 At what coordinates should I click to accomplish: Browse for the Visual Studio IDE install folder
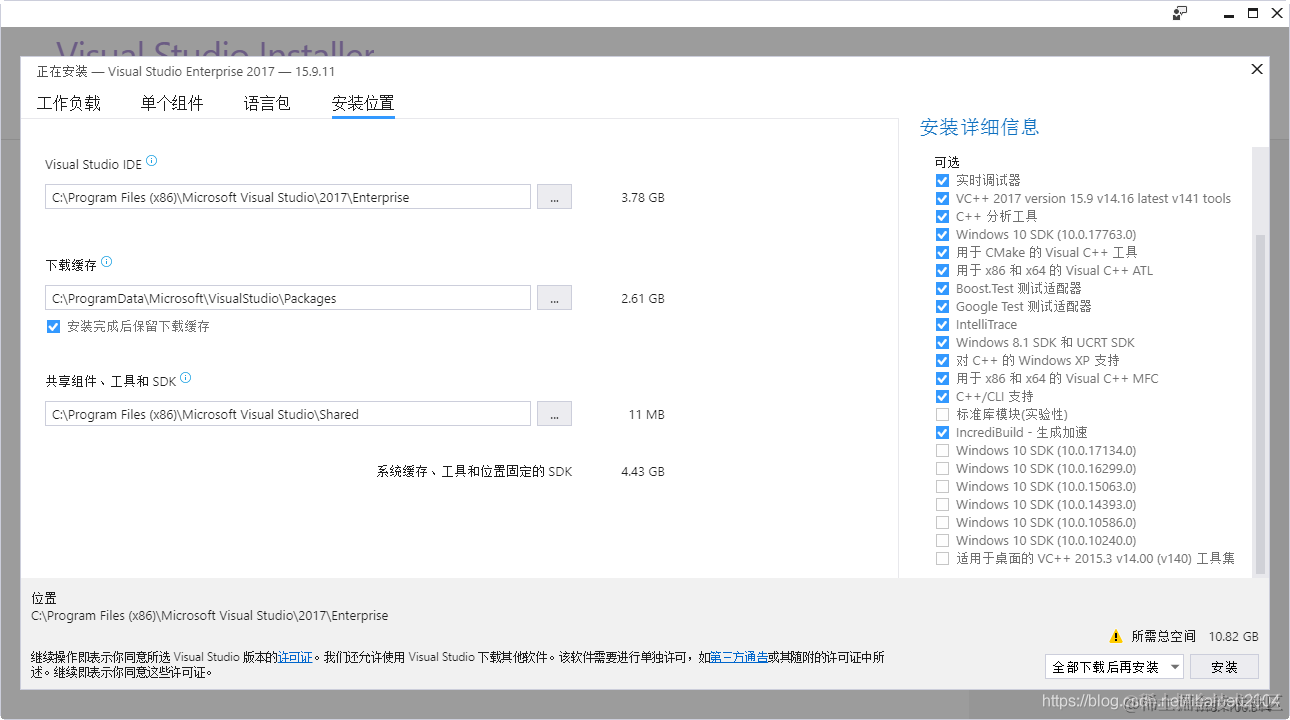554,197
